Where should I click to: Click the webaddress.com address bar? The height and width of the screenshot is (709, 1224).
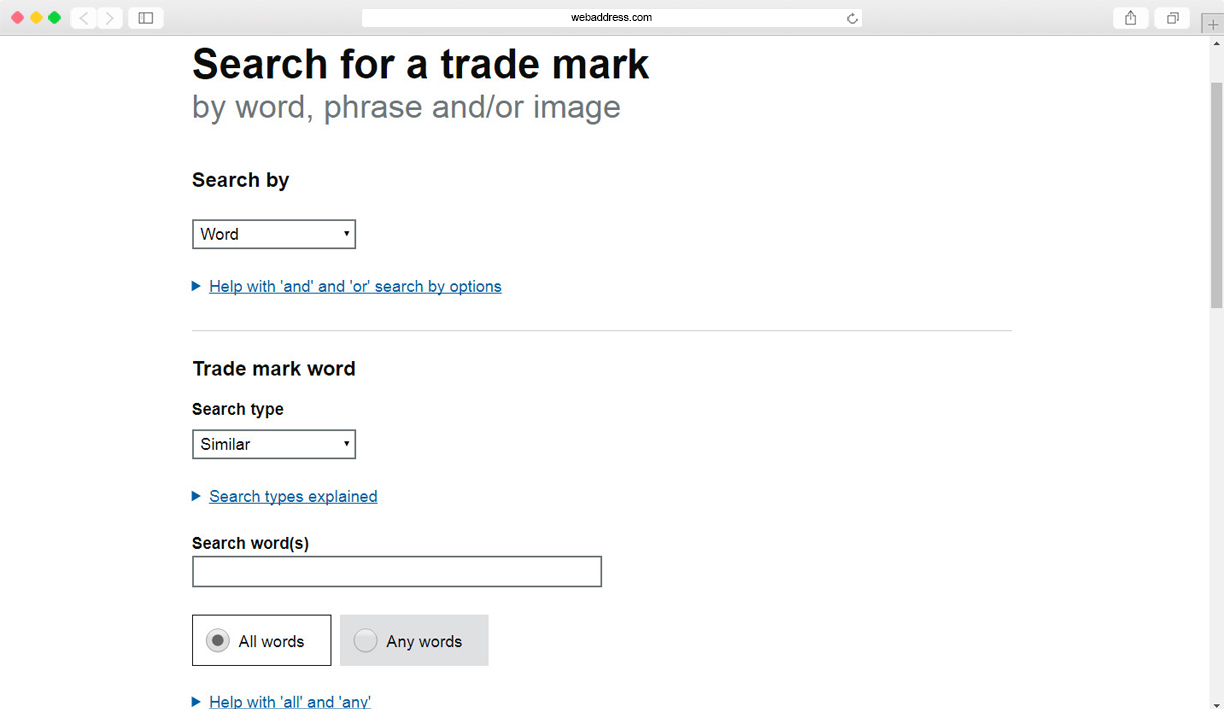click(x=611, y=18)
